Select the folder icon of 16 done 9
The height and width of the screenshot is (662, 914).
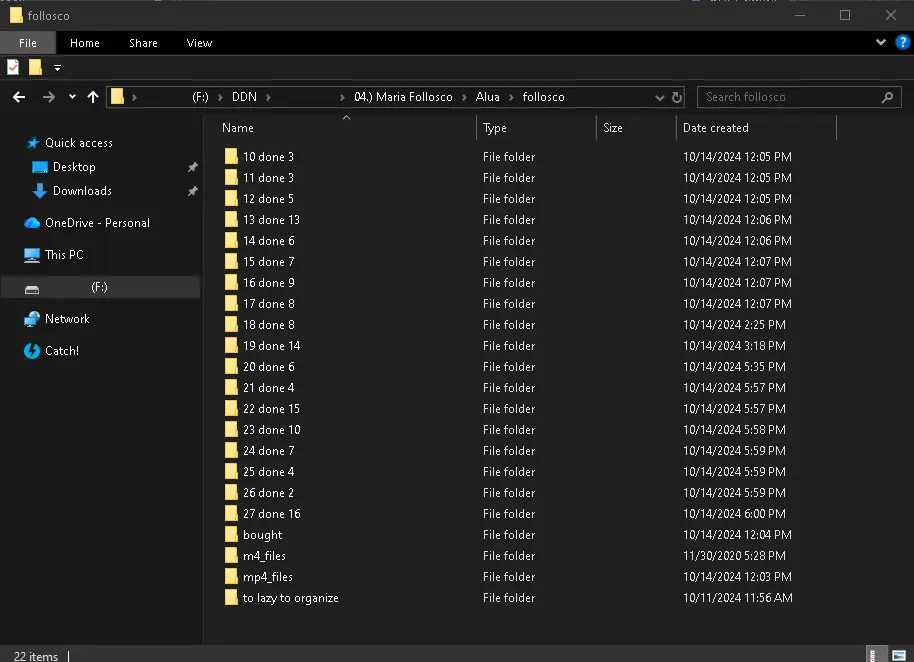[231, 282]
